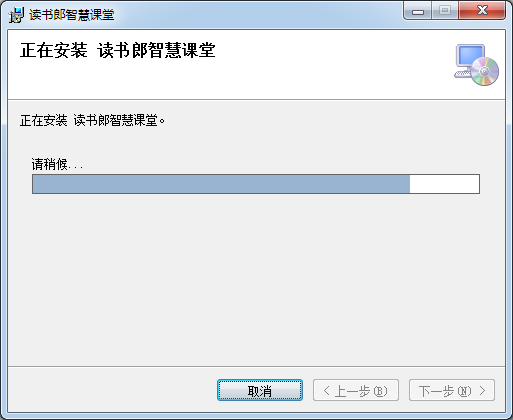Cancel installation with the 取消 button
The image size is (513, 420).
pos(260,390)
